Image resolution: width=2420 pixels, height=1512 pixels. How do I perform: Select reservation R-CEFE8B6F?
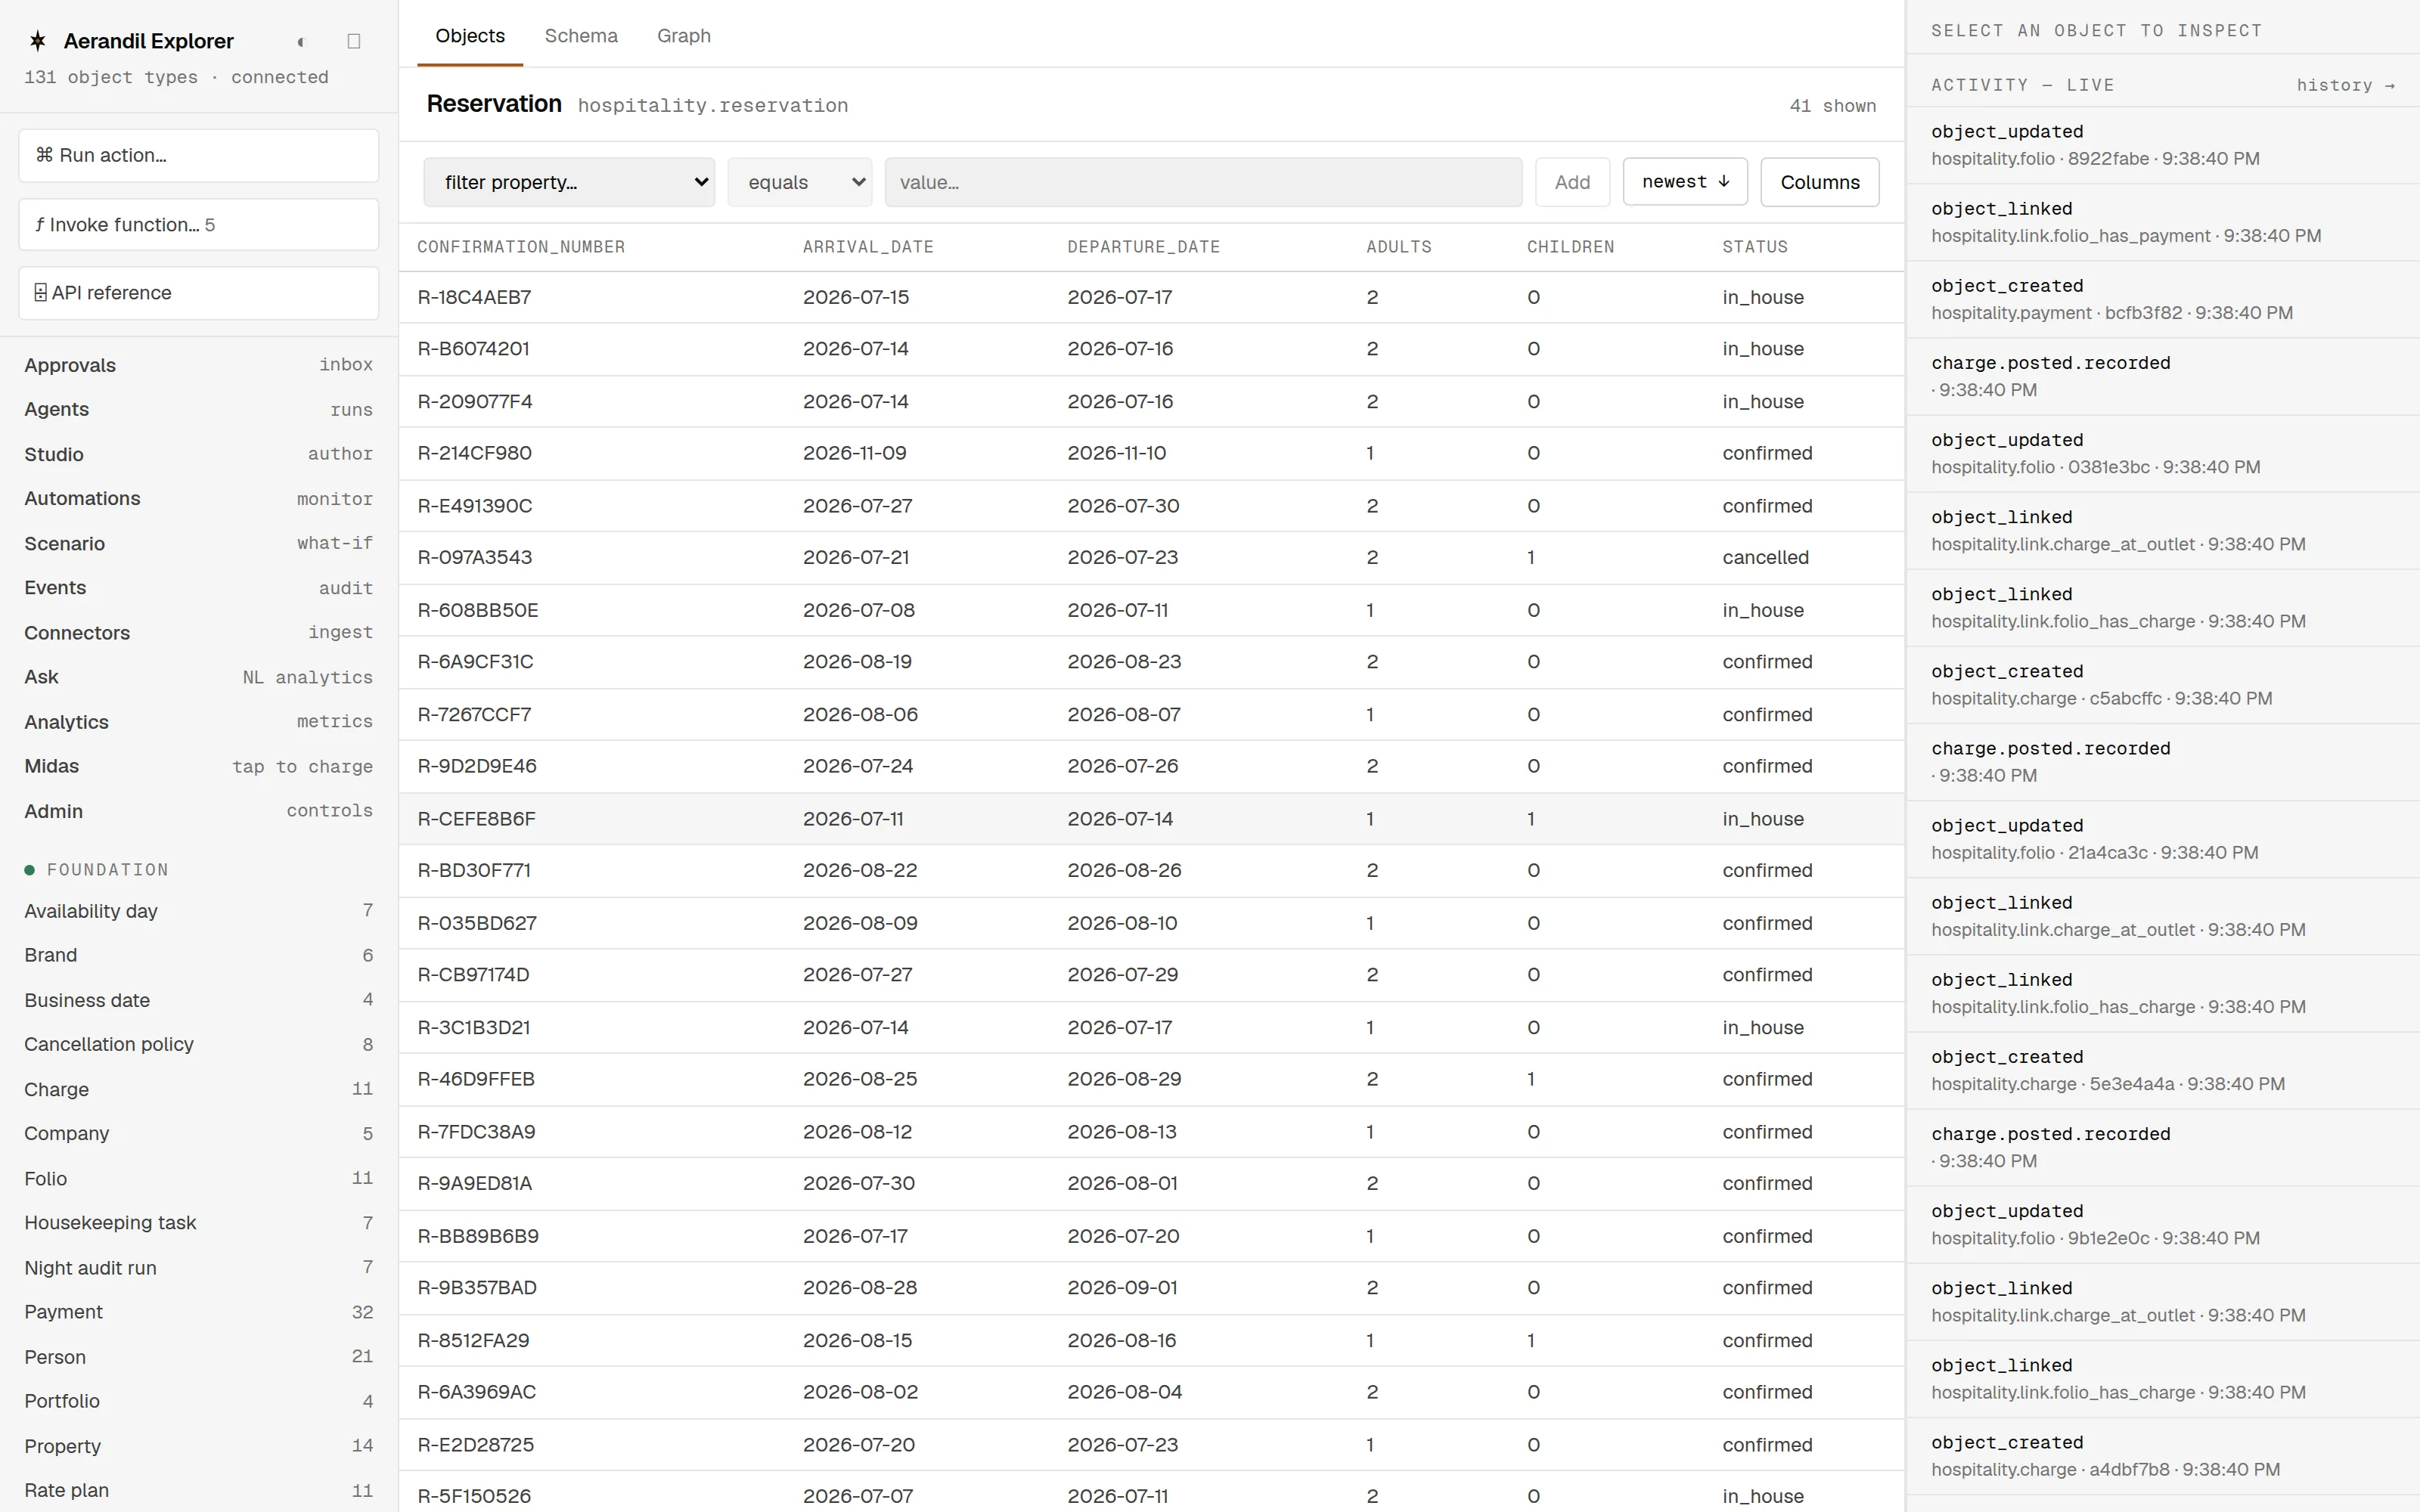pos(1151,818)
